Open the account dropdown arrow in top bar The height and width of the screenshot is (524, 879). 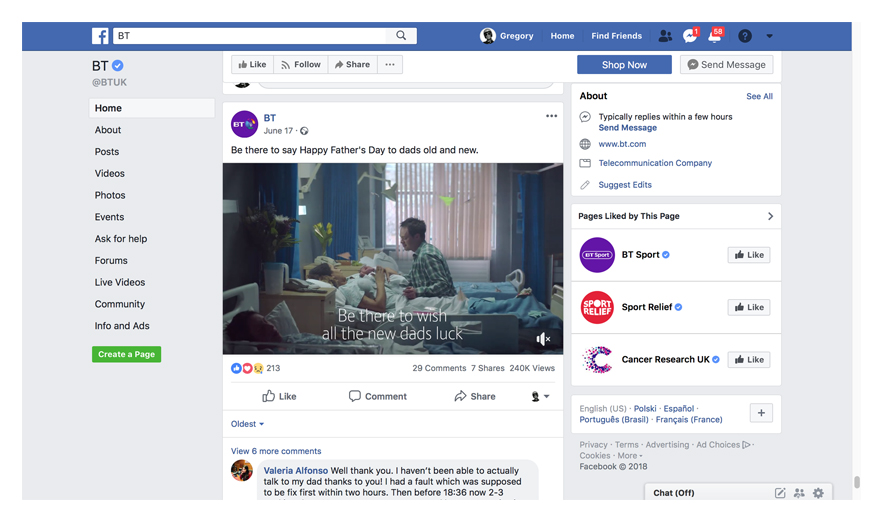point(769,36)
